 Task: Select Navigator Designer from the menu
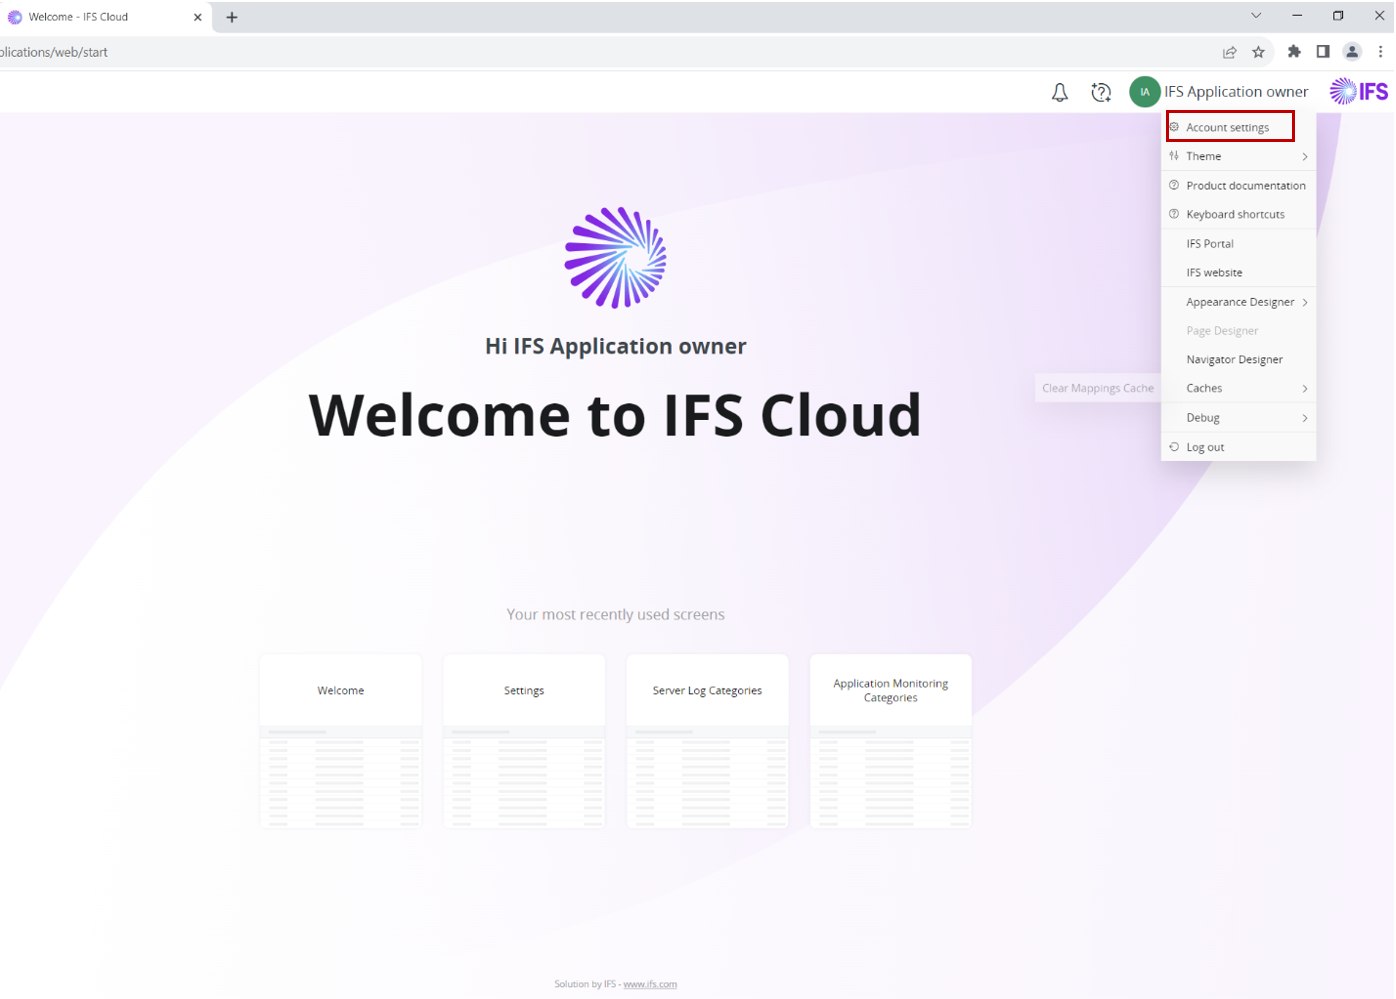(x=1234, y=359)
